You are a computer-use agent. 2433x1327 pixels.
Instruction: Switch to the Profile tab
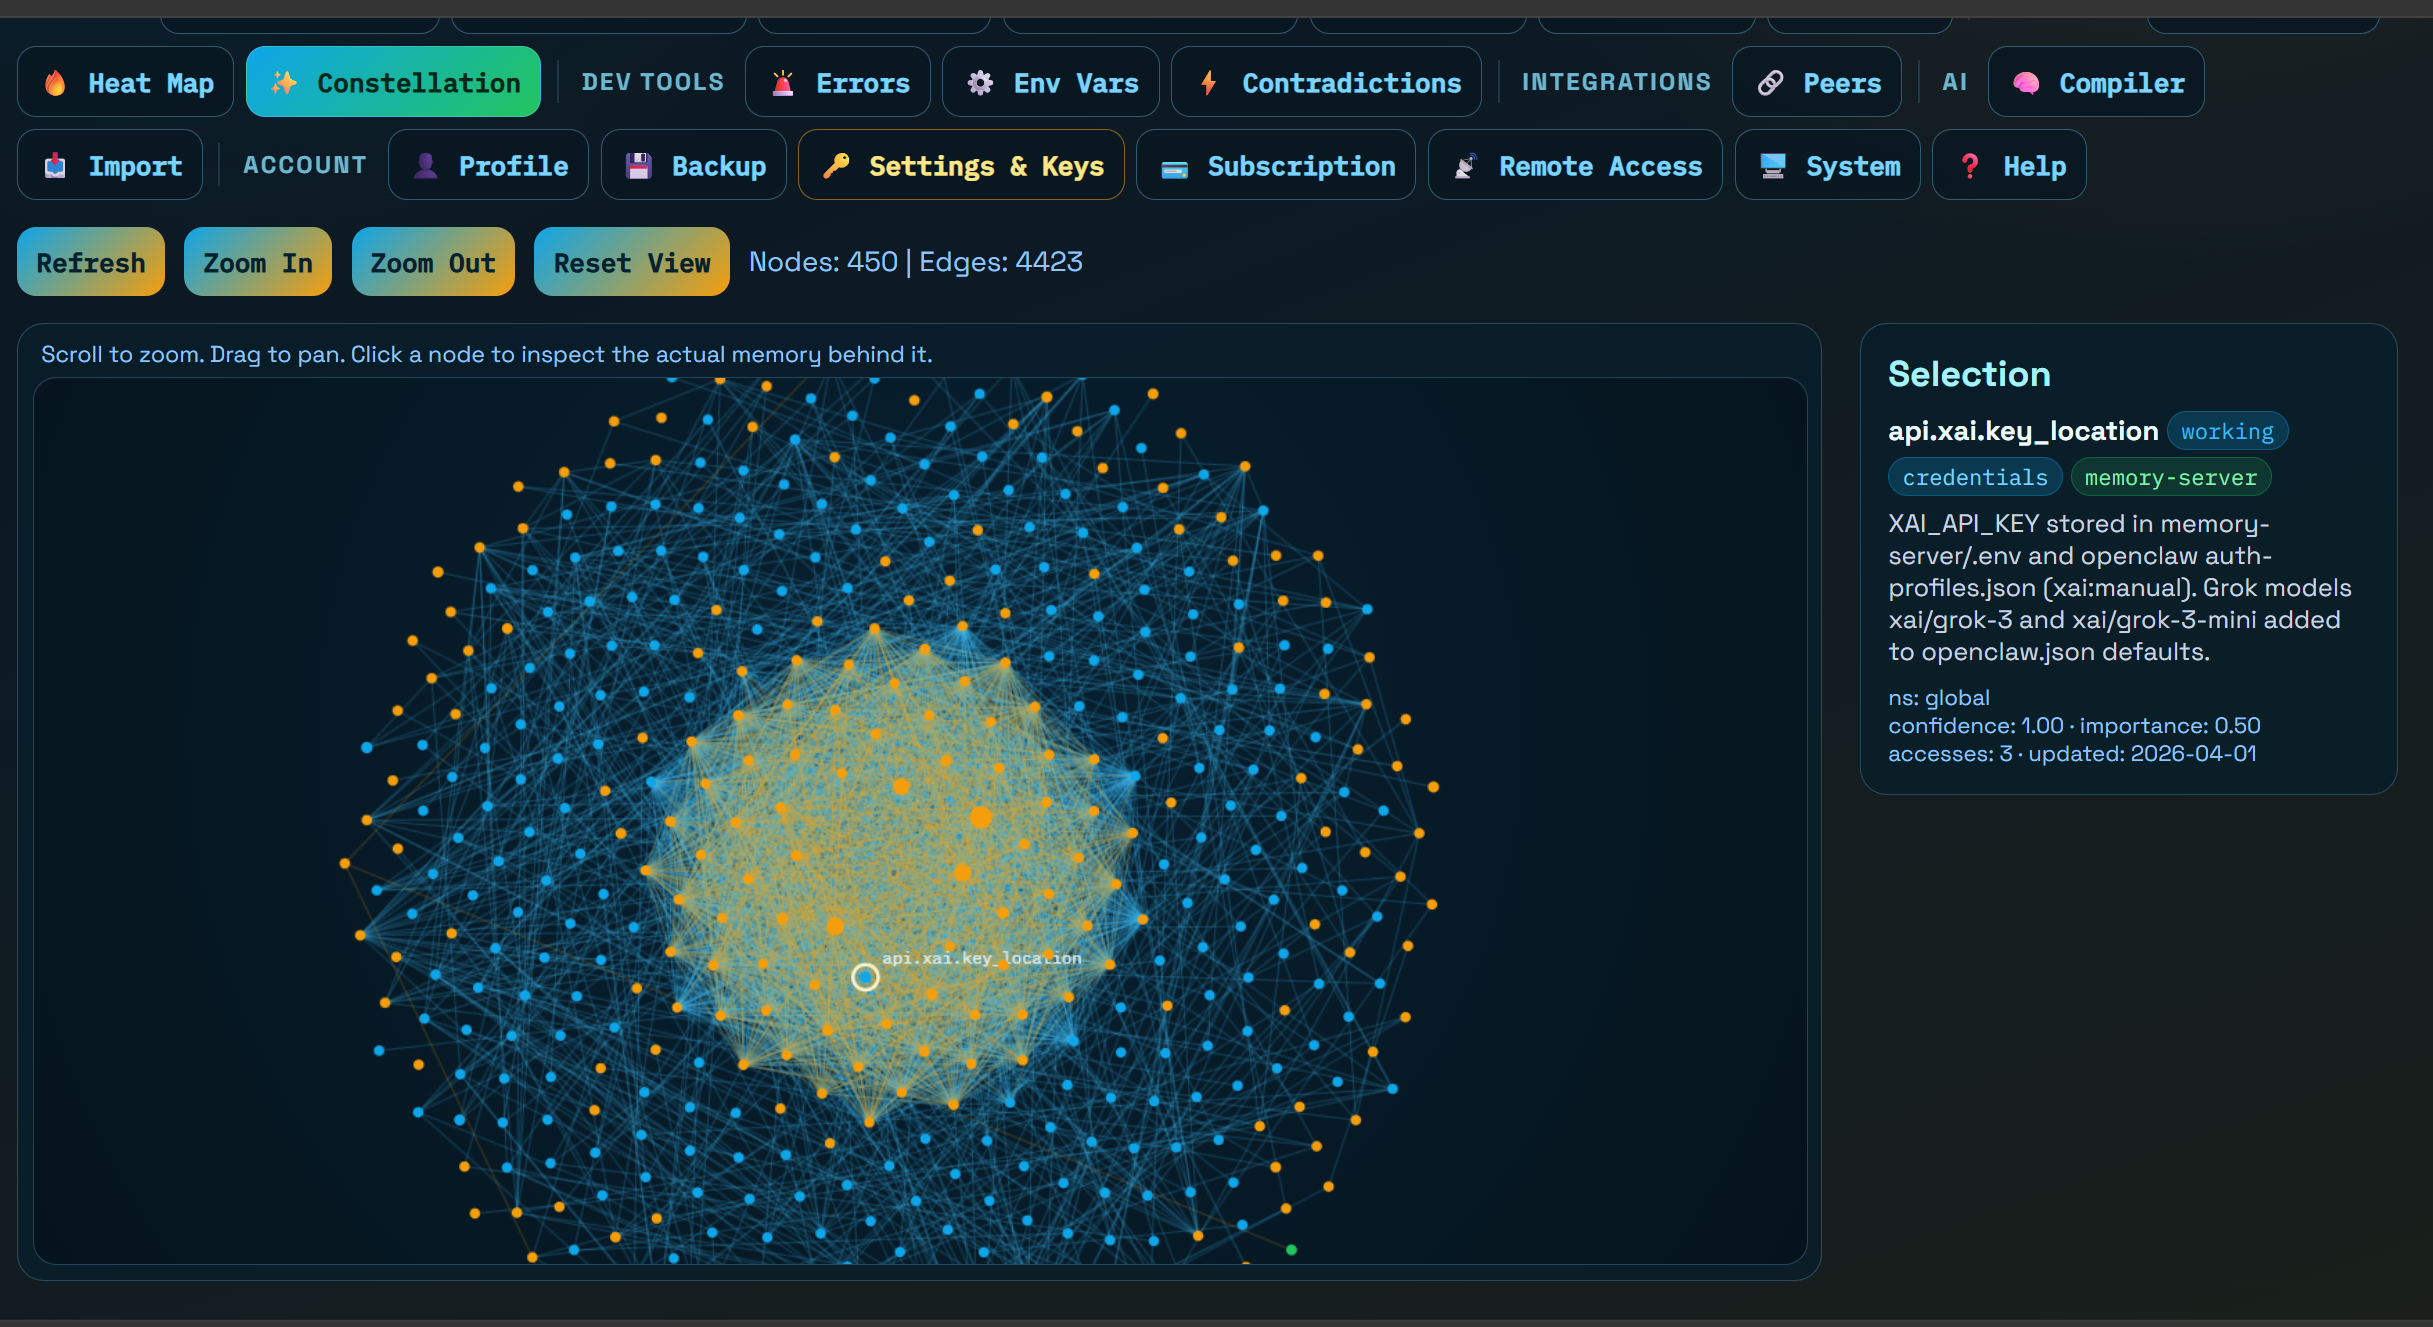[x=488, y=165]
